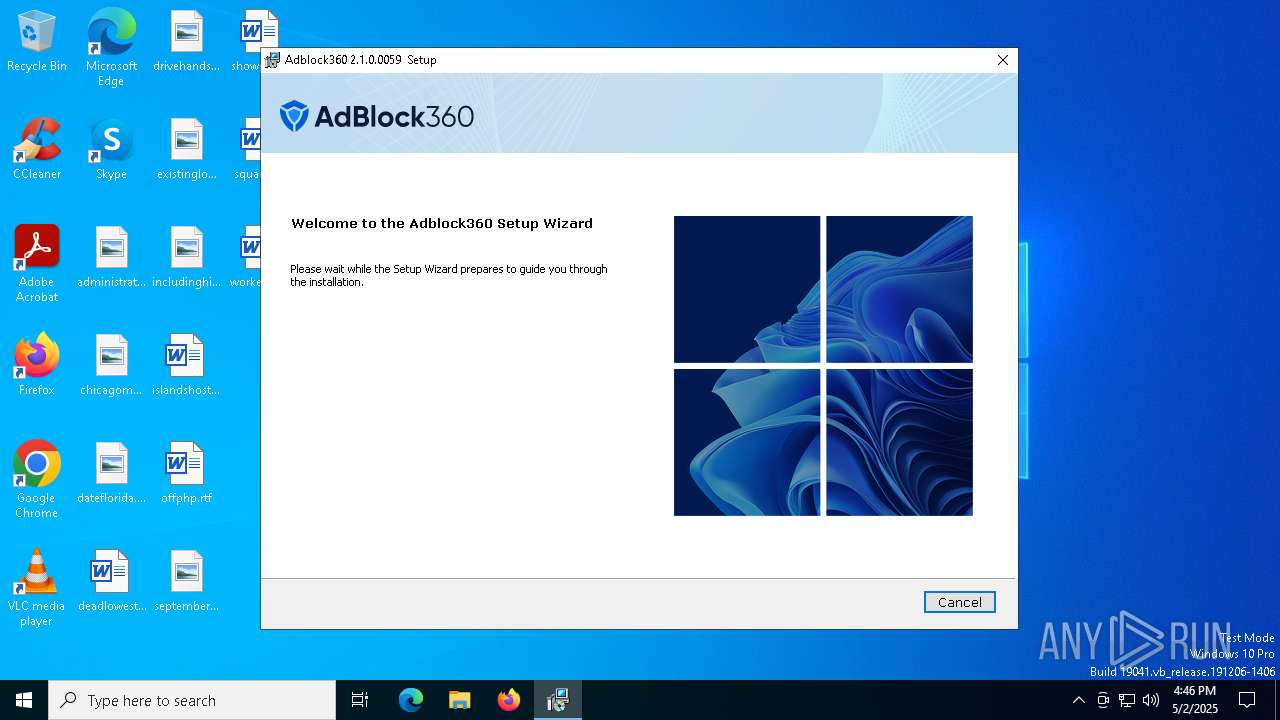Open volume control tray icon

(1151, 700)
